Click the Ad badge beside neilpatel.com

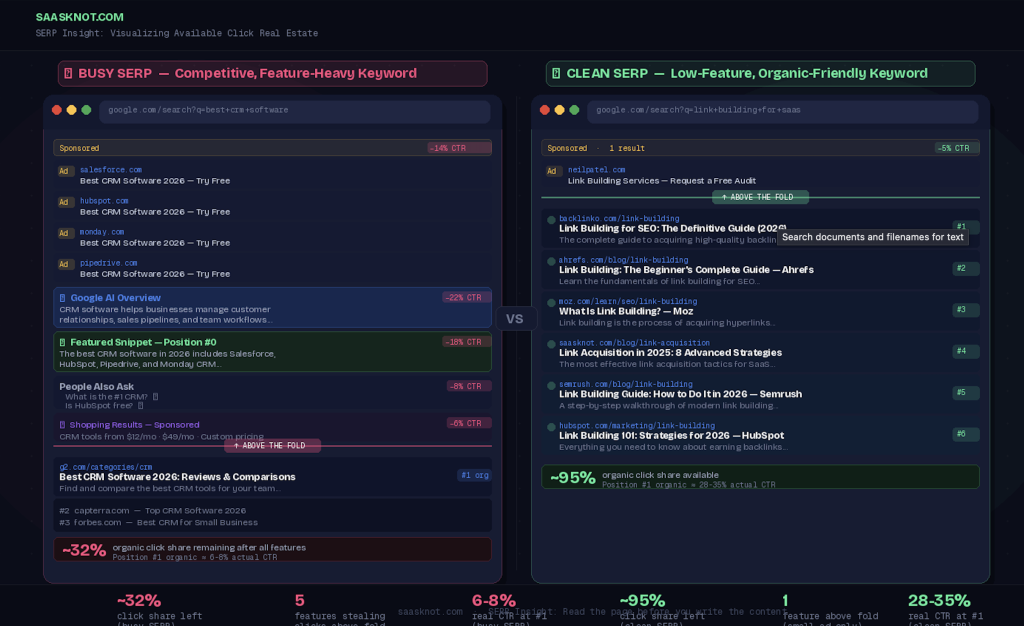pos(554,171)
